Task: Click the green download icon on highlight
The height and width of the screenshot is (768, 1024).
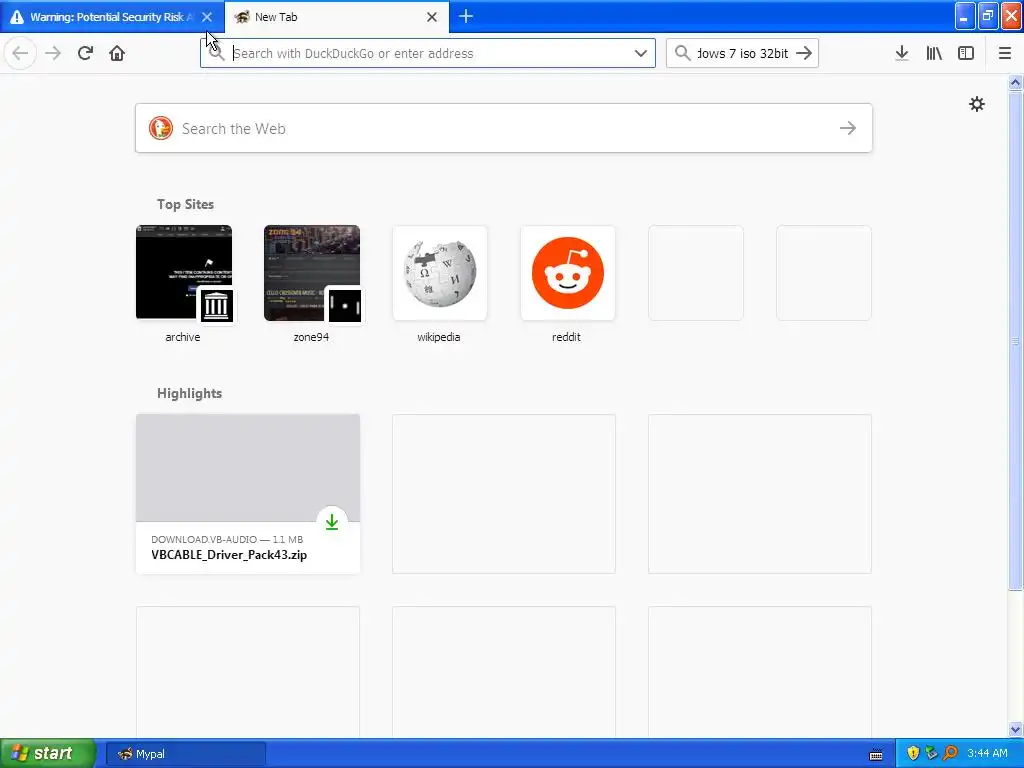Action: tap(332, 522)
